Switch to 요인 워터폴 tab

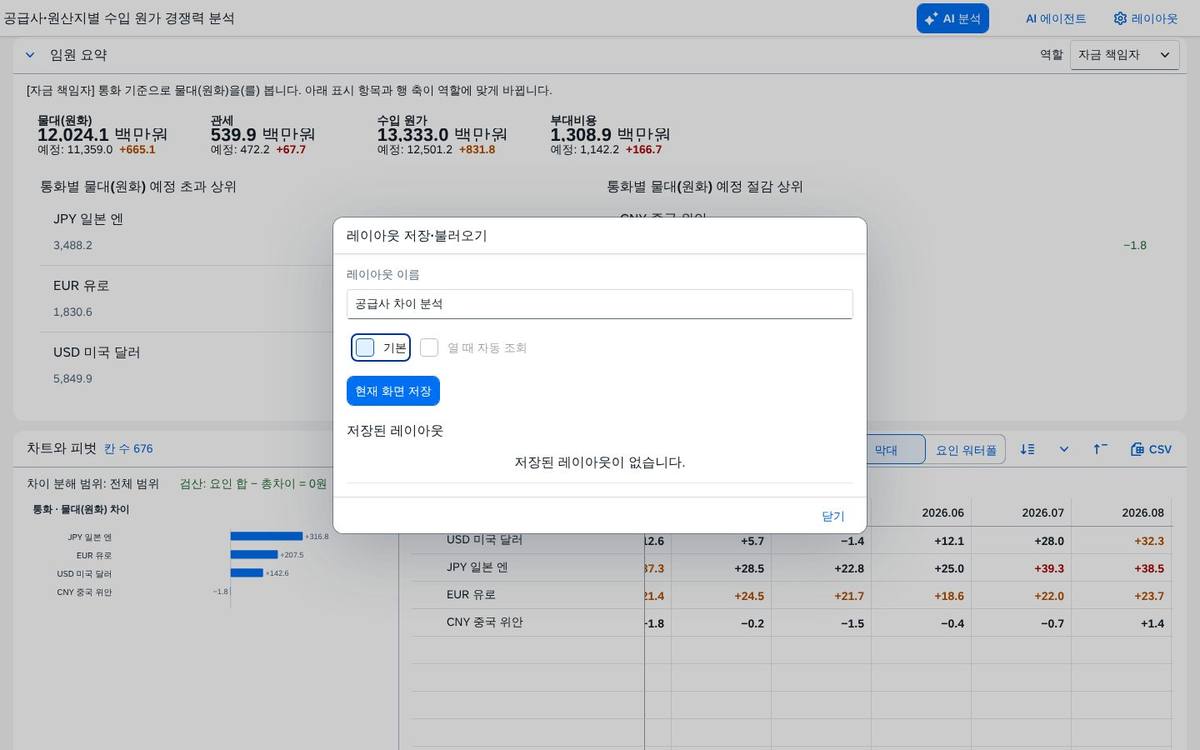tap(966, 450)
